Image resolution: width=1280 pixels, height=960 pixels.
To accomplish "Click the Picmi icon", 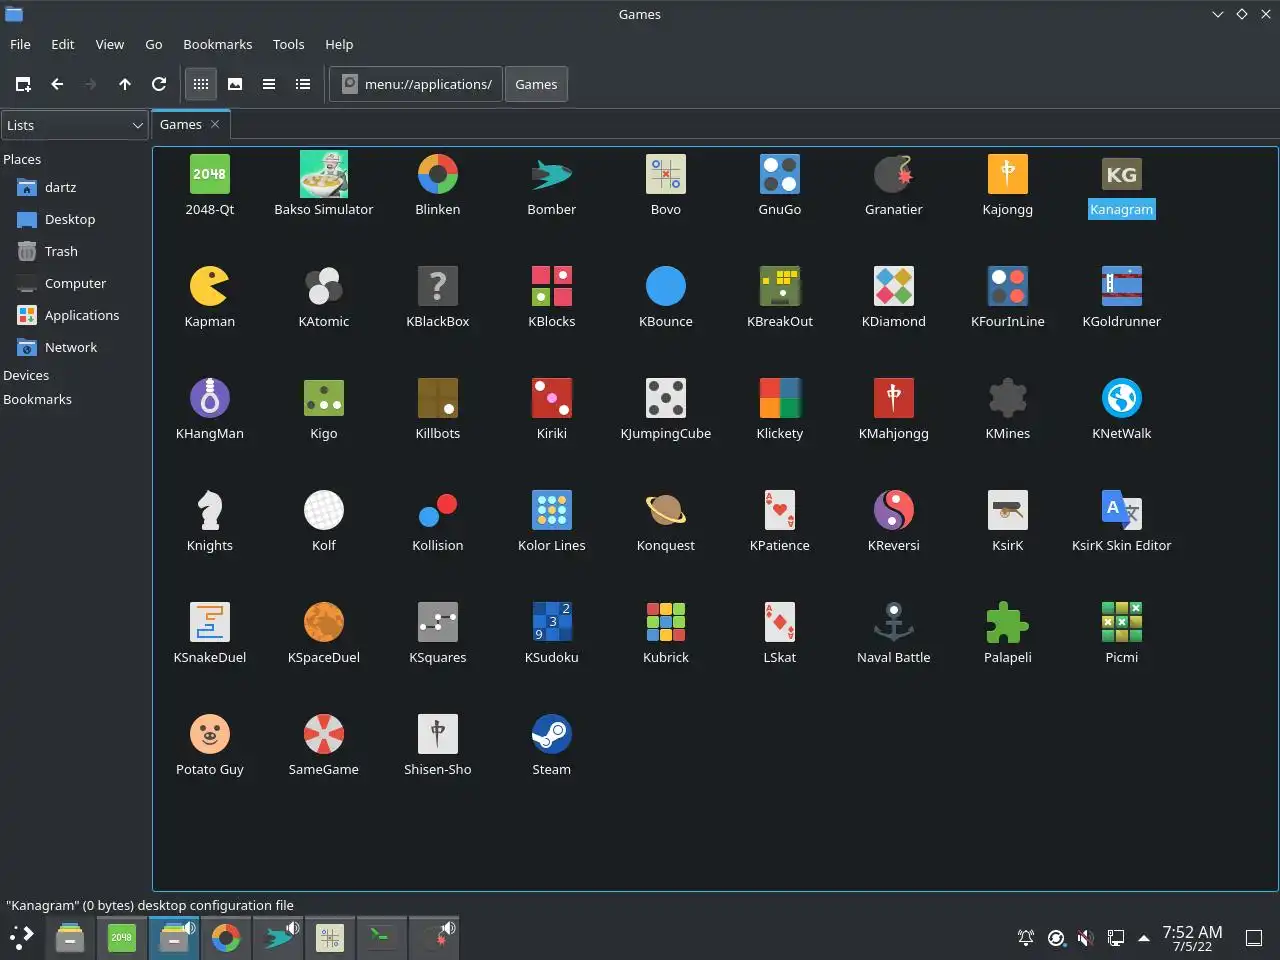I will [1122, 622].
